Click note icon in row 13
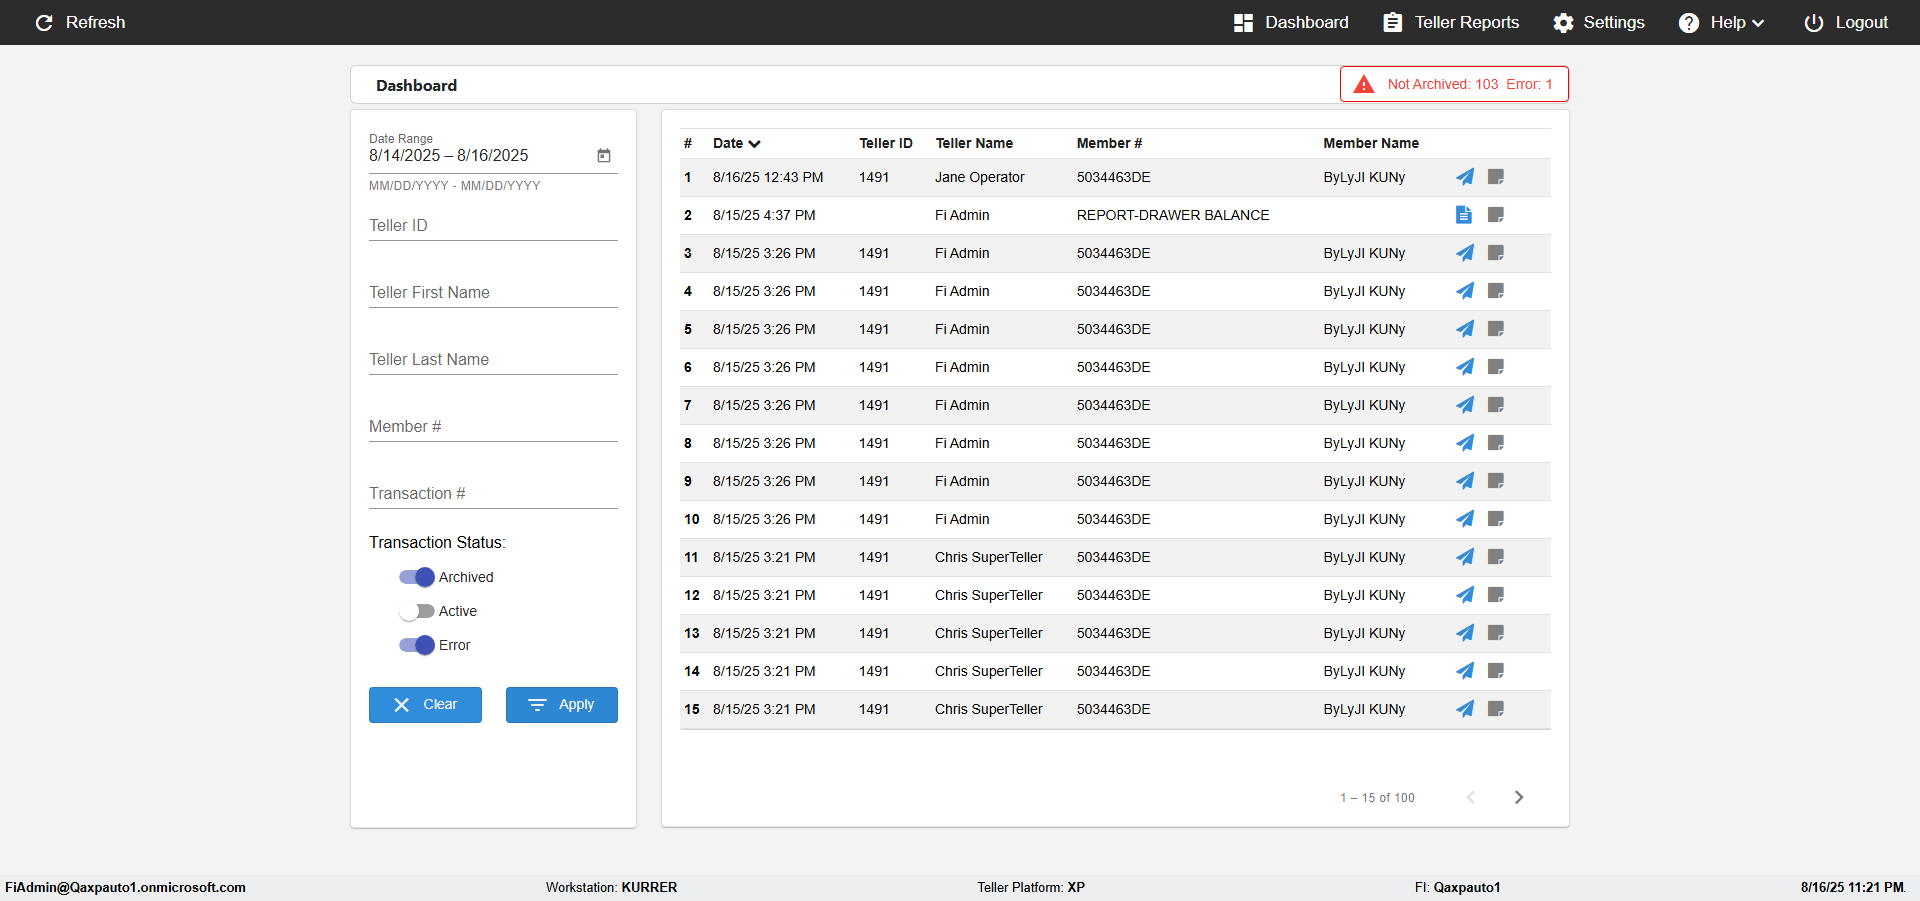 [x=1496, y=633]
